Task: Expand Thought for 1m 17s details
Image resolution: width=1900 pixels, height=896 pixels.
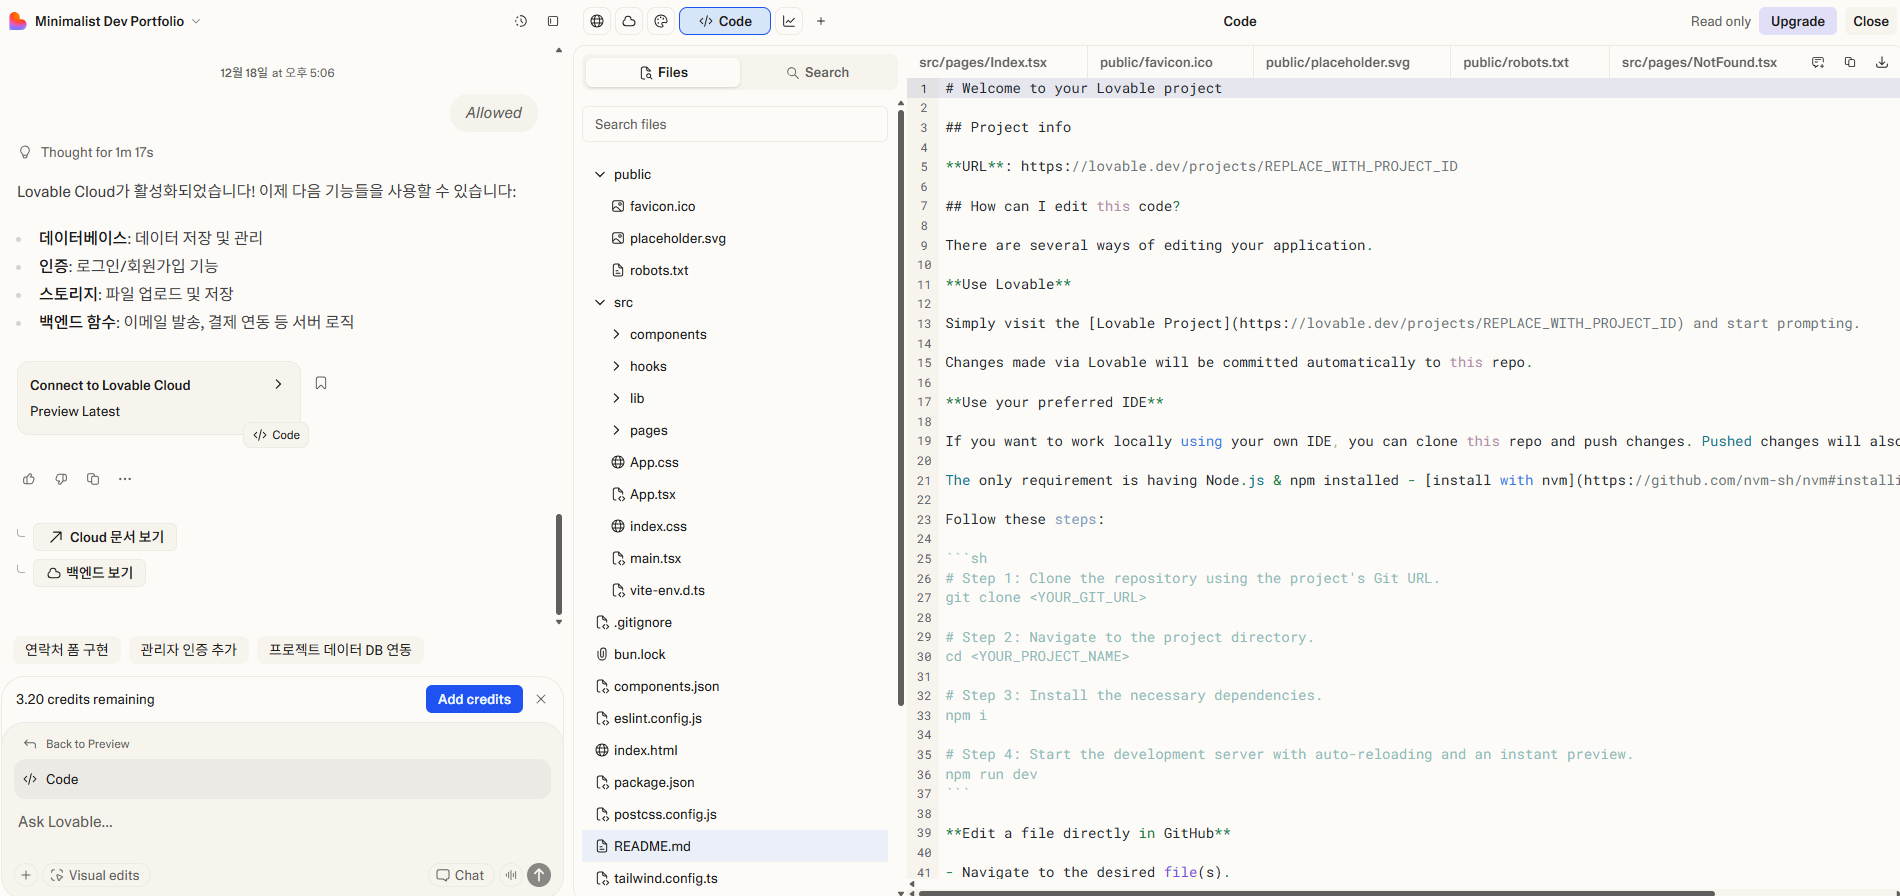Action: point(97,152)
